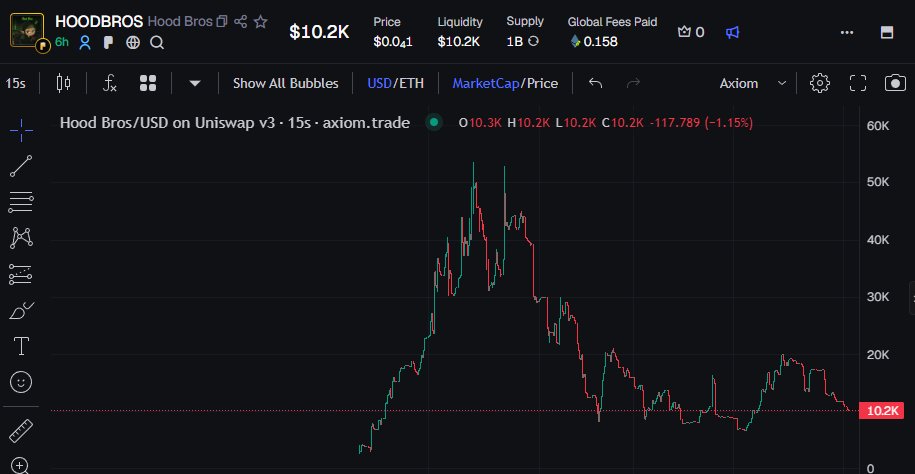Image resolution: width=915 pixels, height=474 pixels.
Task: Click the red 10.2K current price label
Action: click(x=882, y=410)
